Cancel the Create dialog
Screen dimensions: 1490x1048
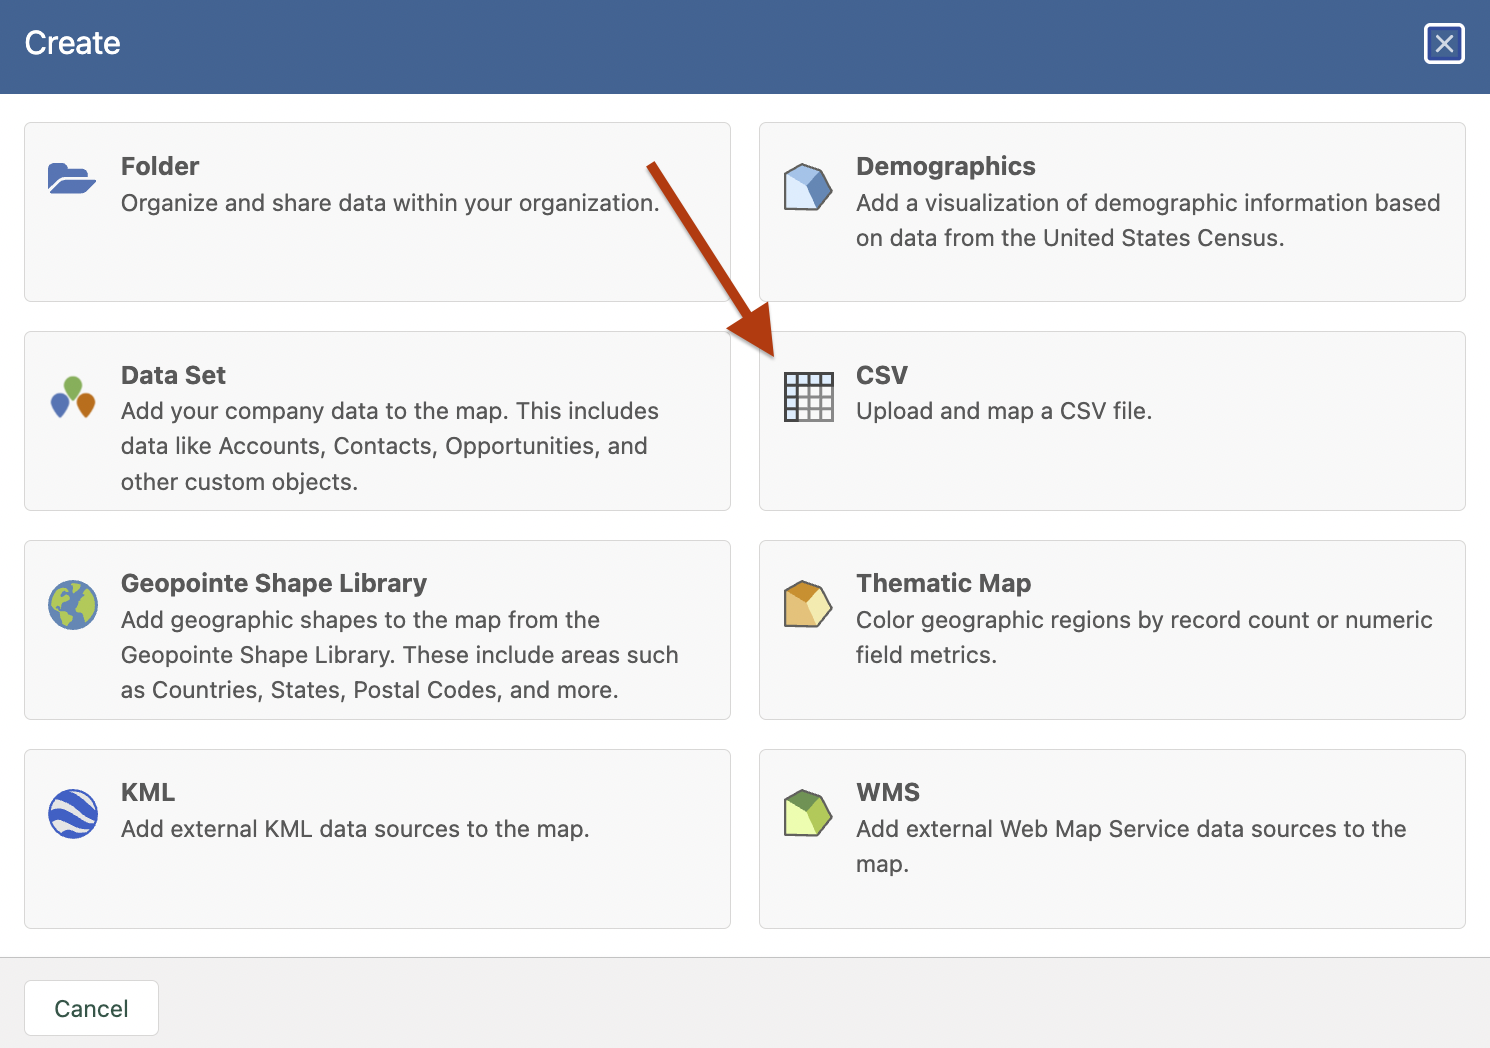(x=91, y=1008)
